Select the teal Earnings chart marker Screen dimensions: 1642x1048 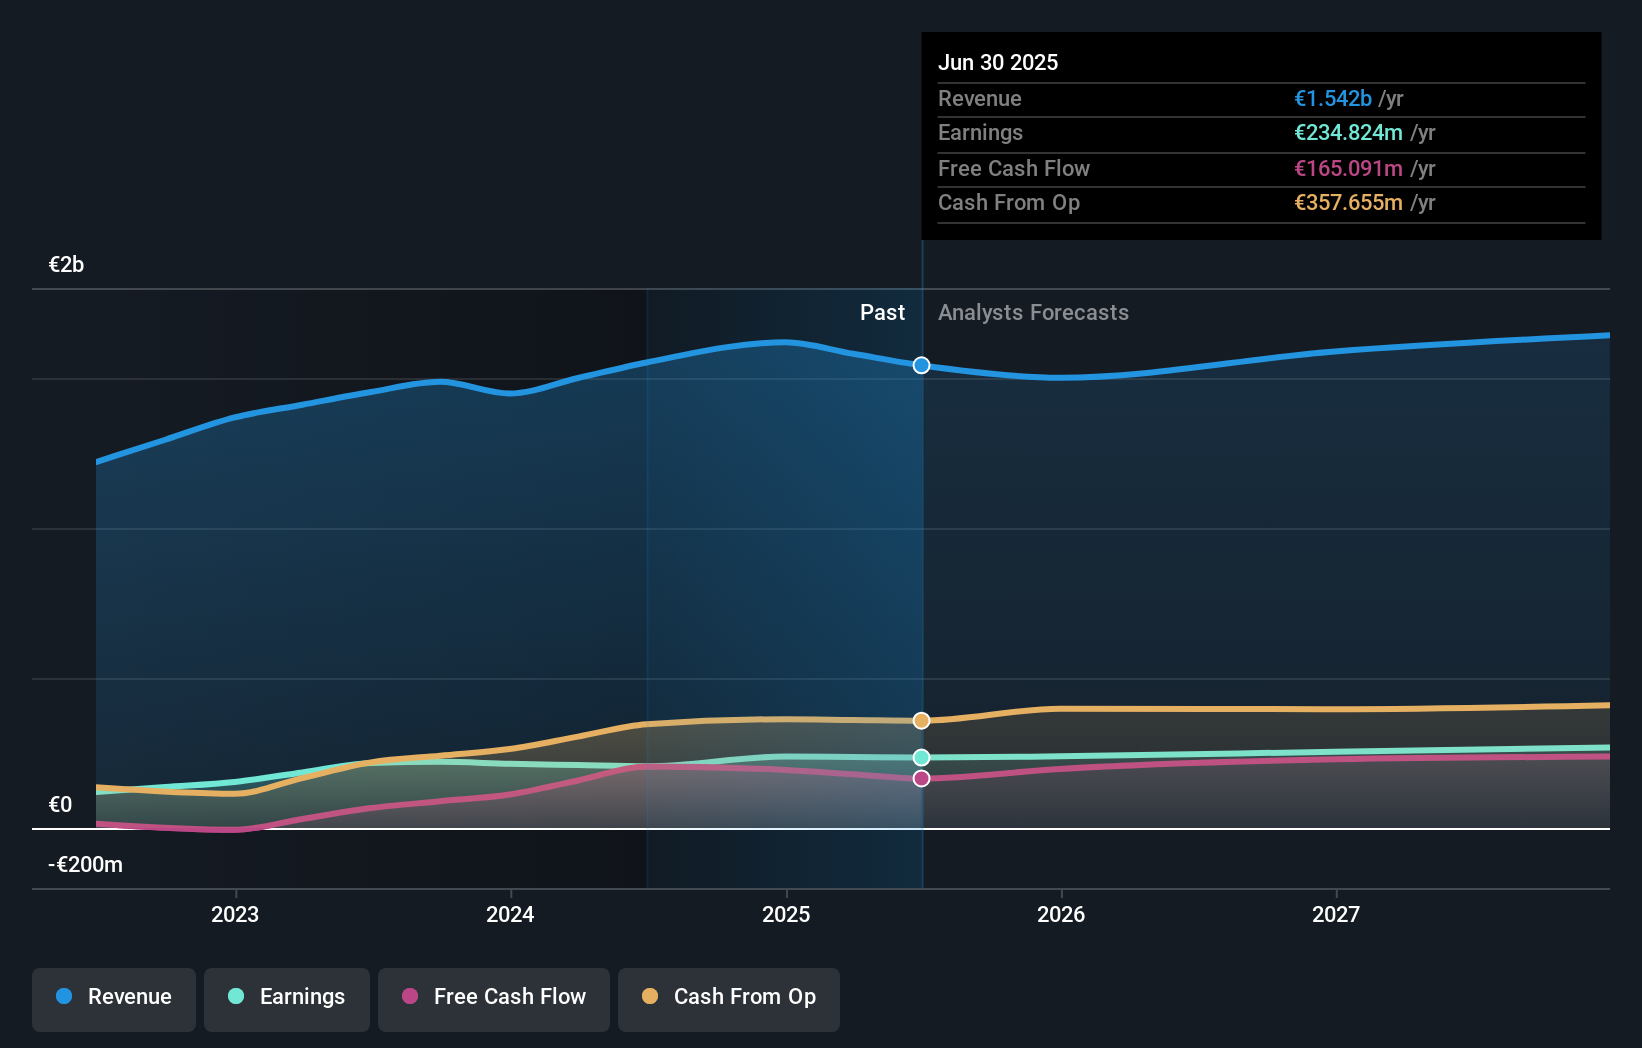click(921, 757)
